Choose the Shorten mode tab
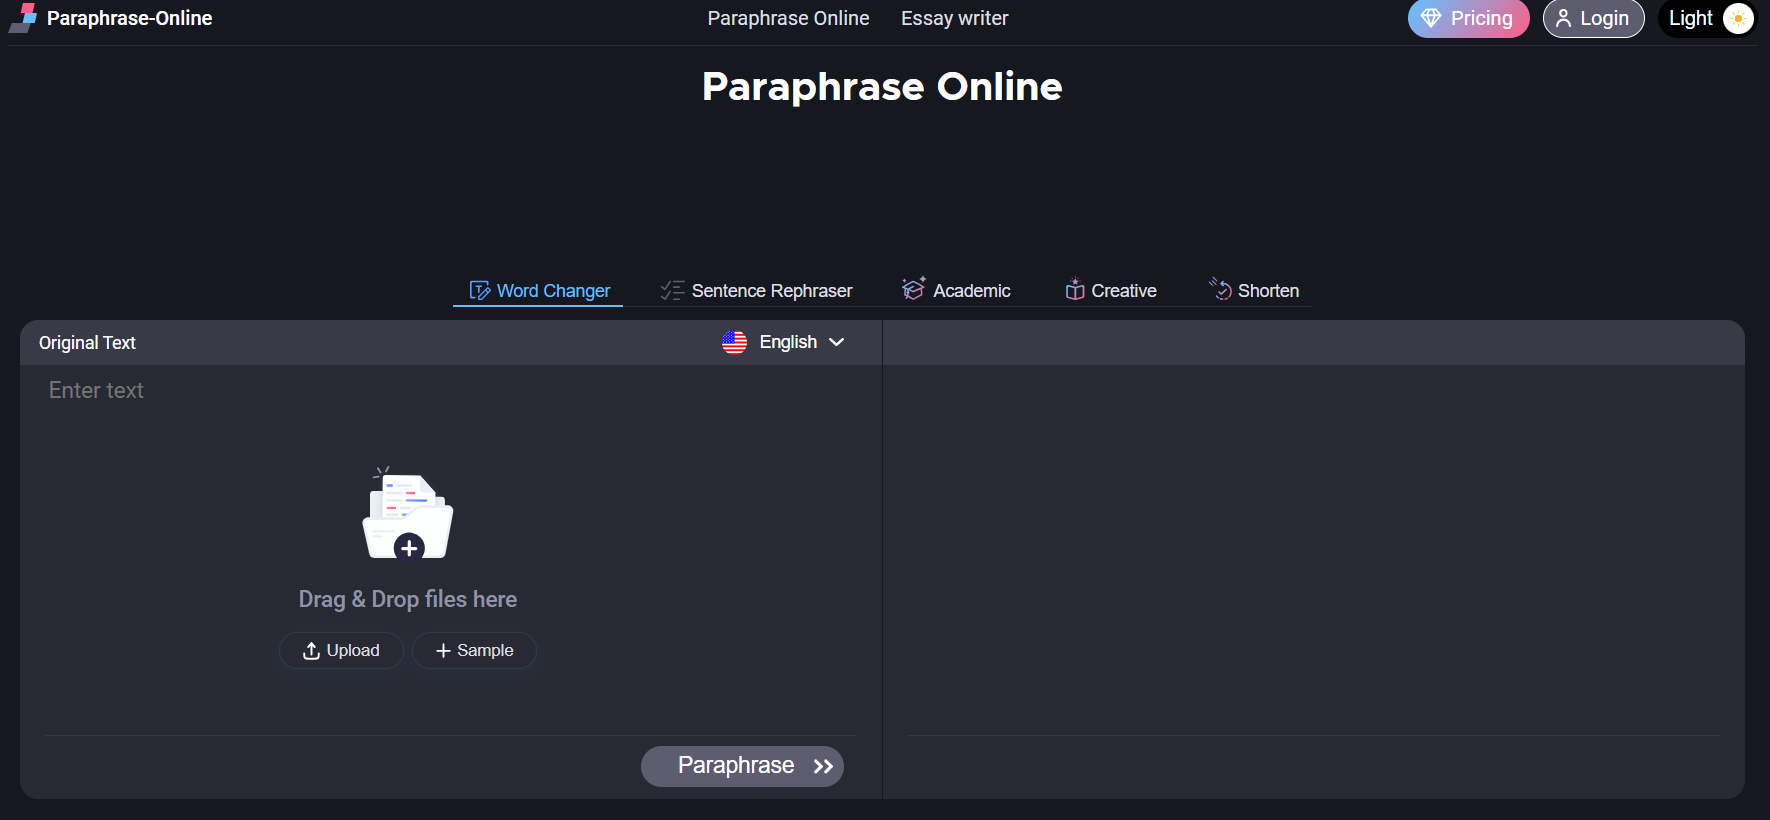This screenshot has width=1770, height=820. click(x=1254, y=290)
